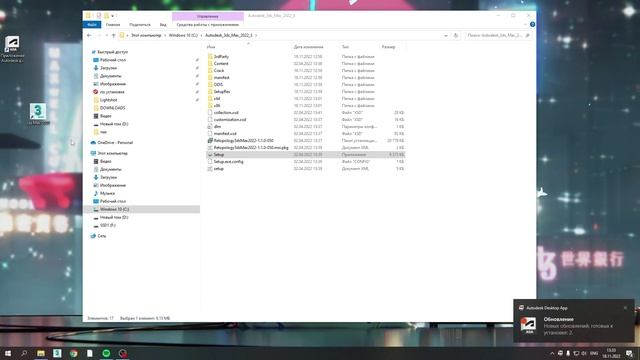
Task: Click Windows 10 (C:) in address bar
Action: (183, 36)
